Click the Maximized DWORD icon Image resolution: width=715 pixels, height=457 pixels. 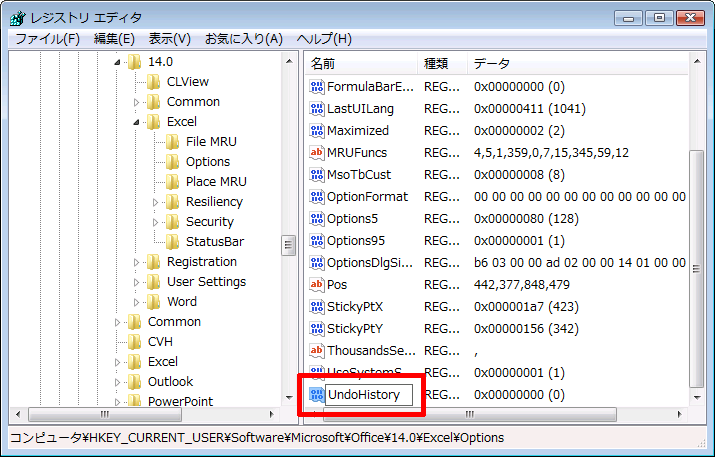(x=316, y=130)
